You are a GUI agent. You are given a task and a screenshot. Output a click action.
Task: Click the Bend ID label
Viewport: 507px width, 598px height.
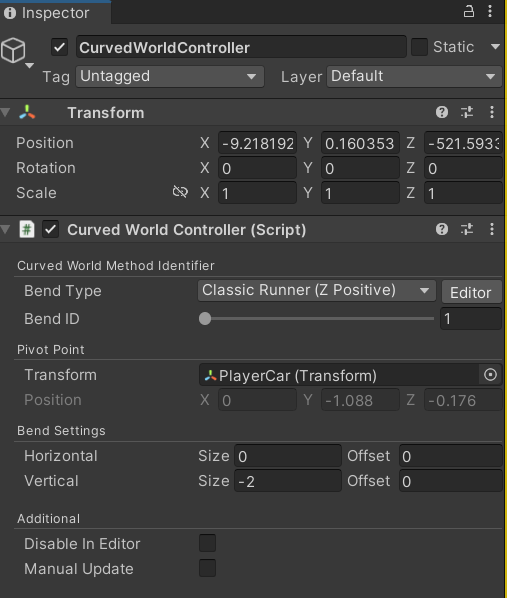pyautogui.click(x=52, y=319)
